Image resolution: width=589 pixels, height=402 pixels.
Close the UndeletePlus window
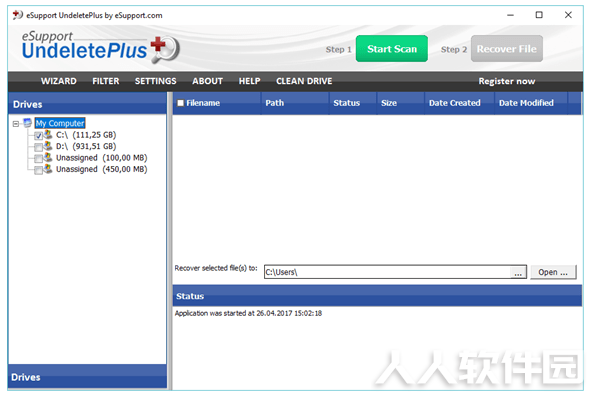pos(568,15)
